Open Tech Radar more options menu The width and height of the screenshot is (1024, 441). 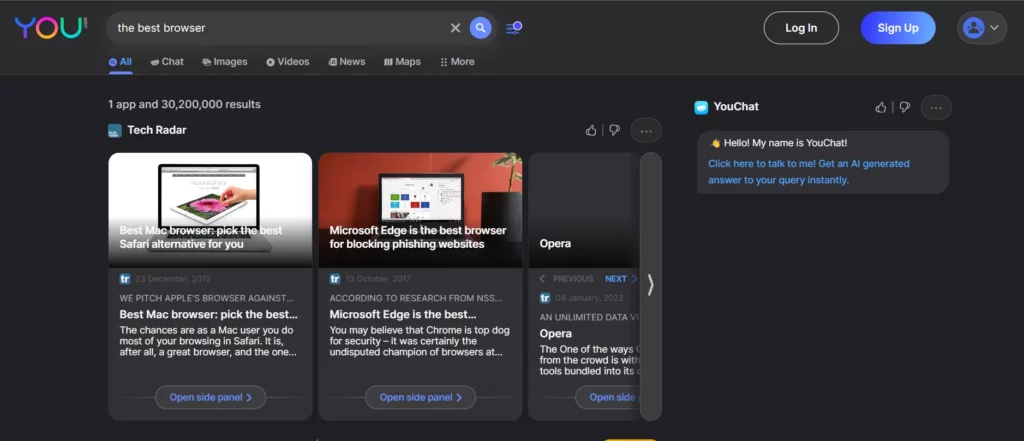[x=646, y=131]
